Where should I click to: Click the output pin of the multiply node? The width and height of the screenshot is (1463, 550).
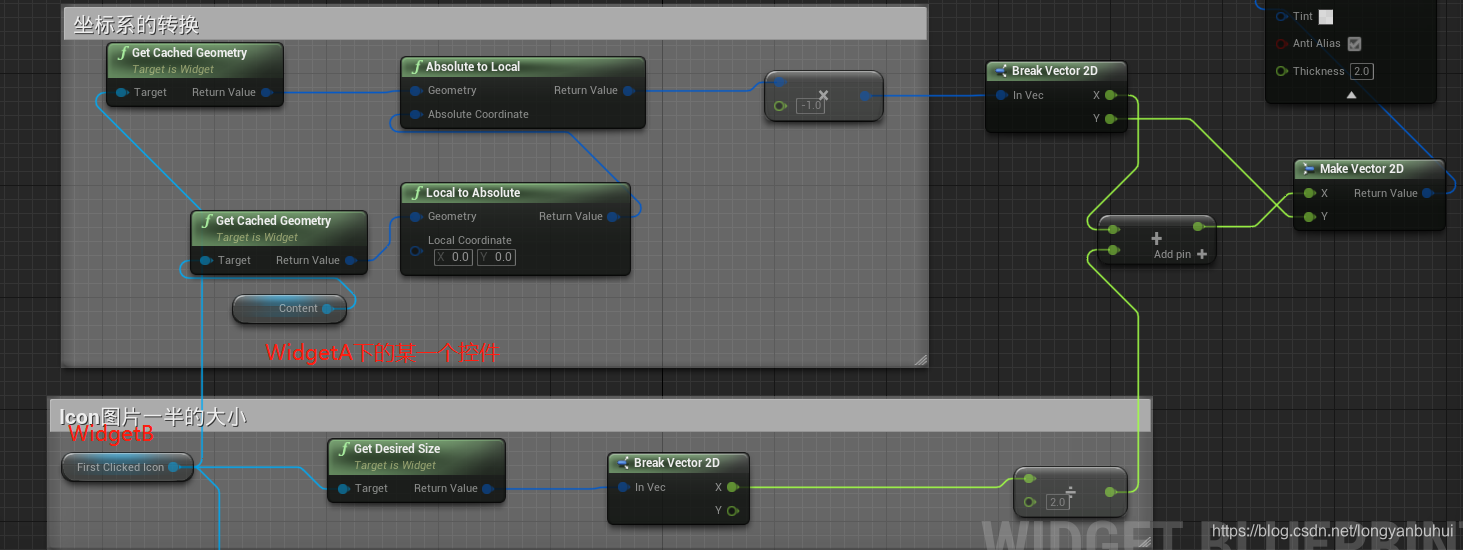coord(865,97)
